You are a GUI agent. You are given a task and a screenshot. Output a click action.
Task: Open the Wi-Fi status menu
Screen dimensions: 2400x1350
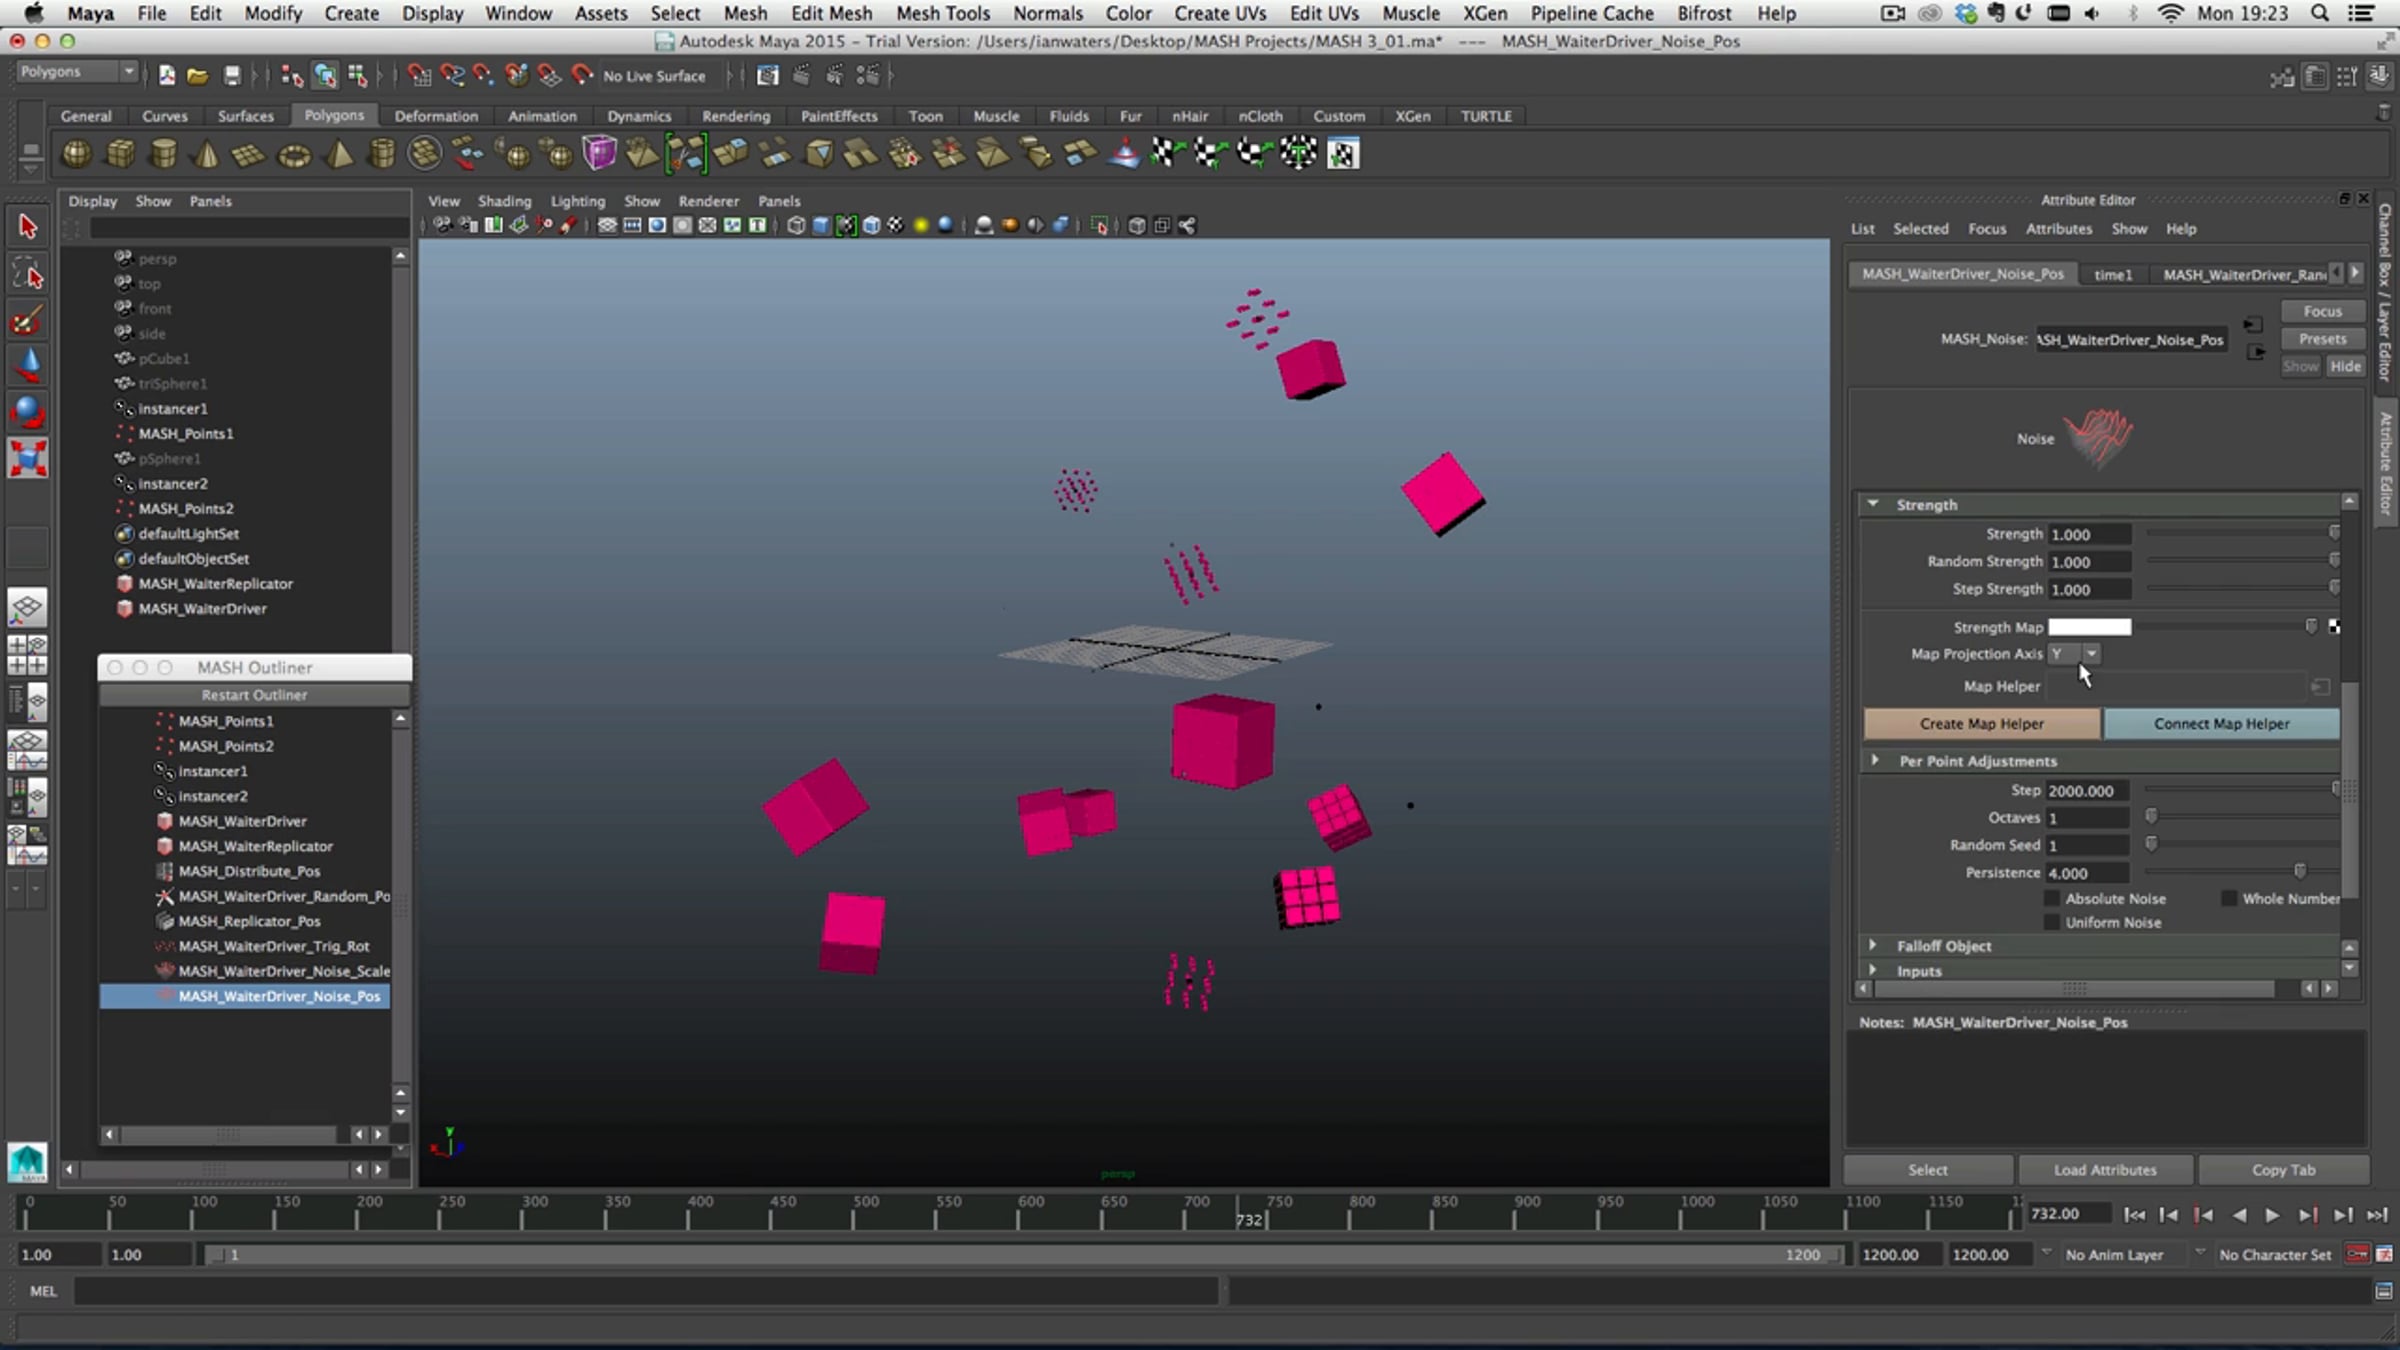click(2171, 13)
